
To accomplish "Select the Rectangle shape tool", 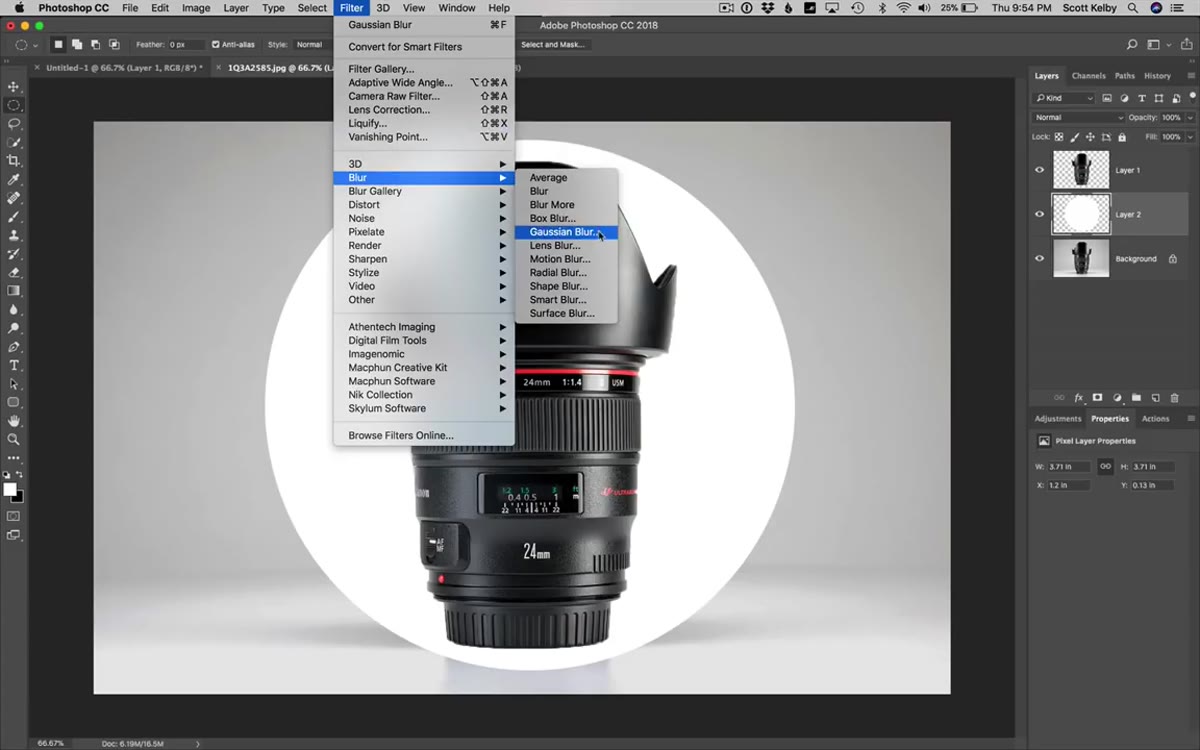I will click(14, 402).
